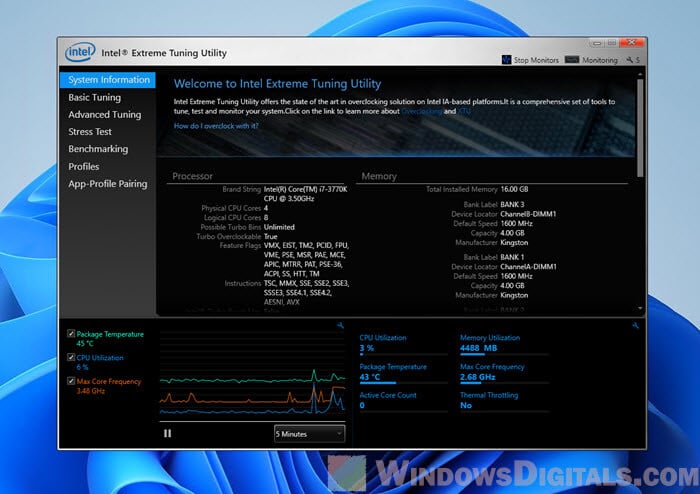Maximize the Intel Extreme Tuning Utility window
This screenshot has width=700, height=494.
[612, 43]
